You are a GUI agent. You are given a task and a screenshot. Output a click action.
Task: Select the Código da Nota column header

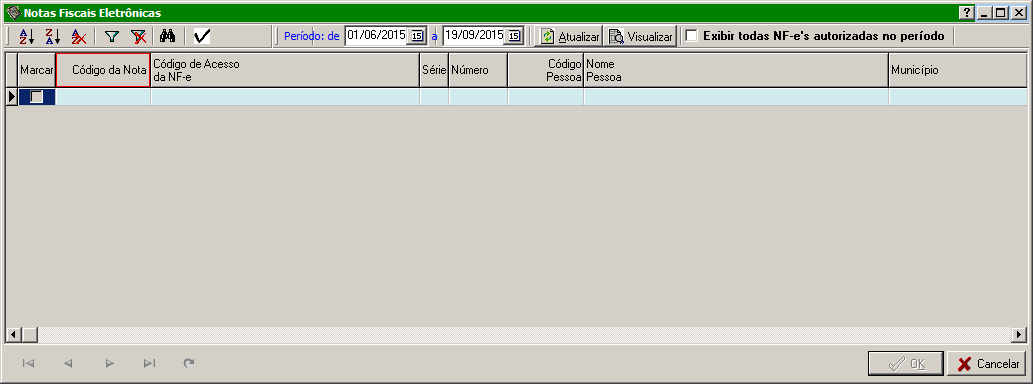coord(103,70)
